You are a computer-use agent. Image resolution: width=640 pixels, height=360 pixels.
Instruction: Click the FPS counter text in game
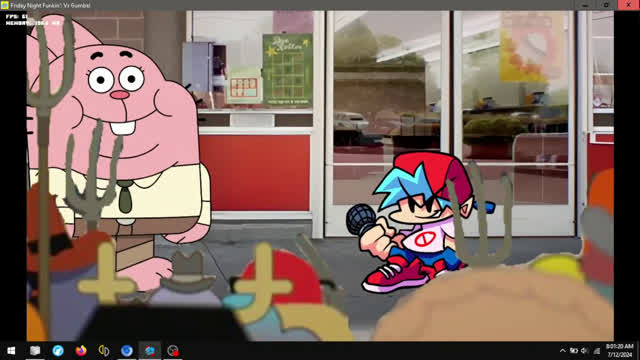pos(17,17)
